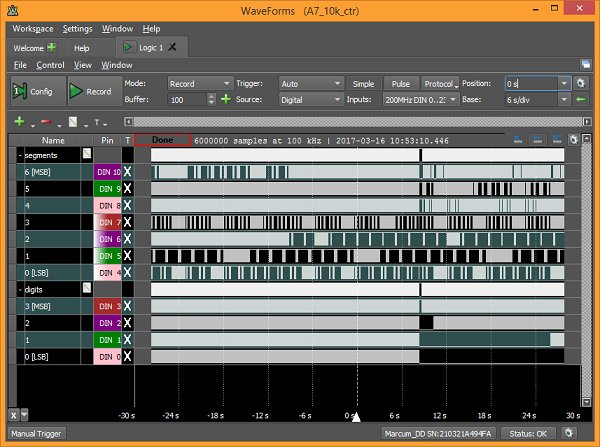Viewport: 600px width, 447px height.
Task: Click the Manual Trigger button
Action: click(x=36, y=434)
